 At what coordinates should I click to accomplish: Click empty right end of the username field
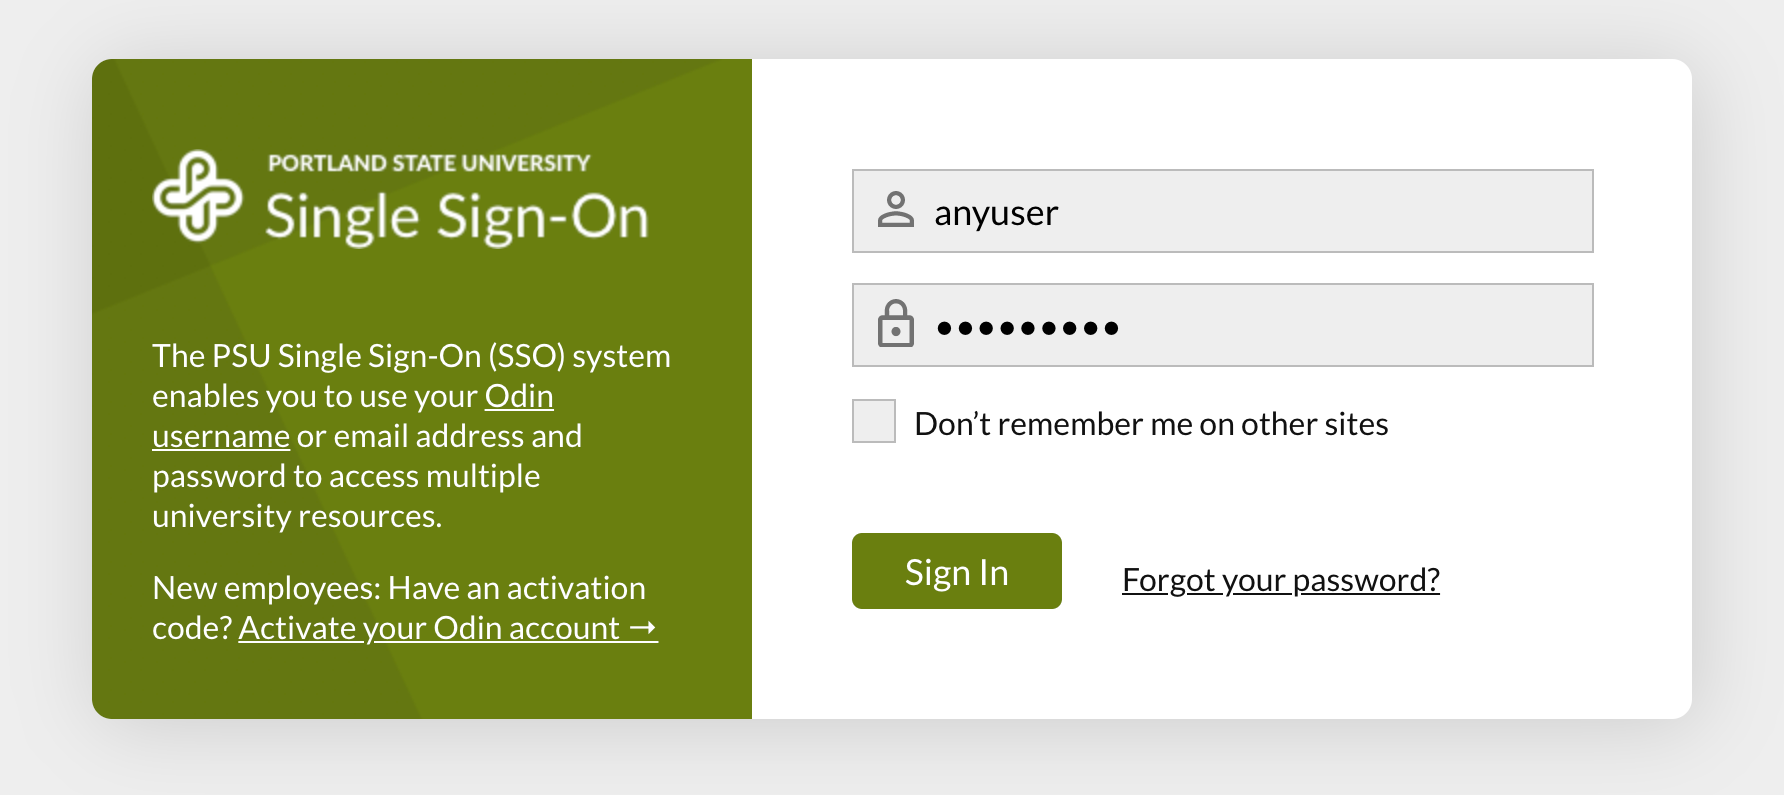click(1450, 211)
